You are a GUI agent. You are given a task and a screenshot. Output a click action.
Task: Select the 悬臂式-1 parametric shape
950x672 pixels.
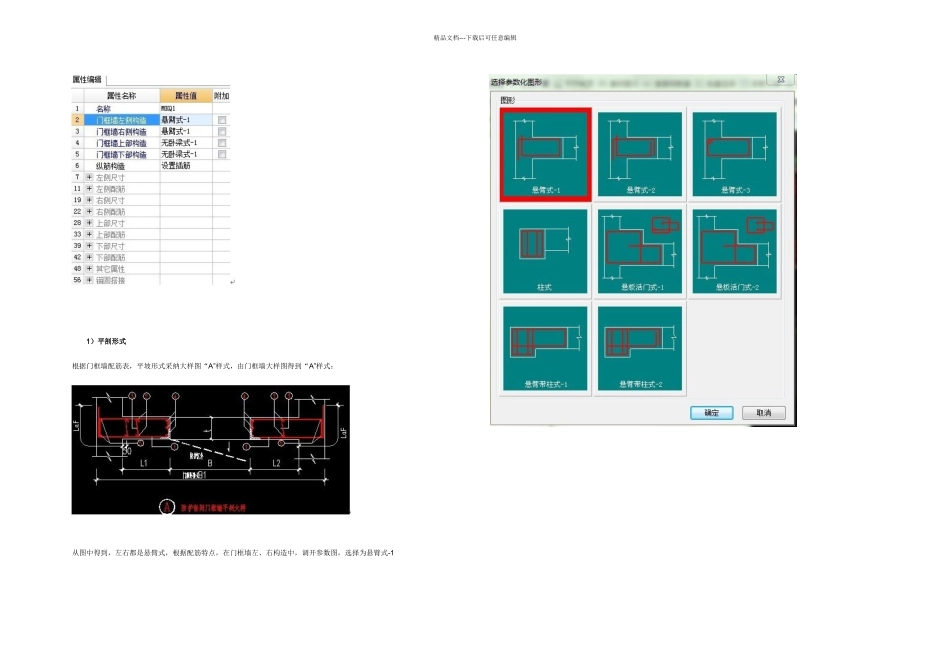coord(545,155)
